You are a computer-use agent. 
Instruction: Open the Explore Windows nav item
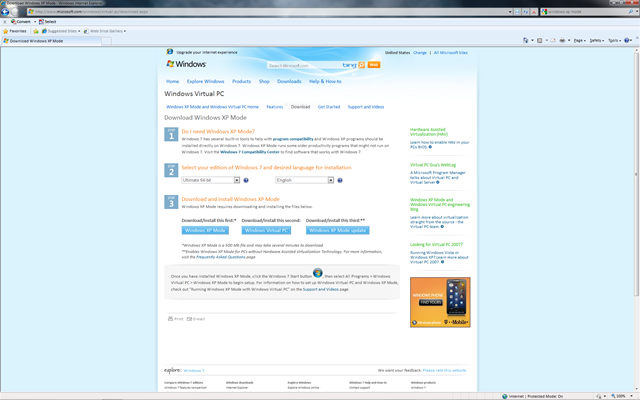coord(205,81)
